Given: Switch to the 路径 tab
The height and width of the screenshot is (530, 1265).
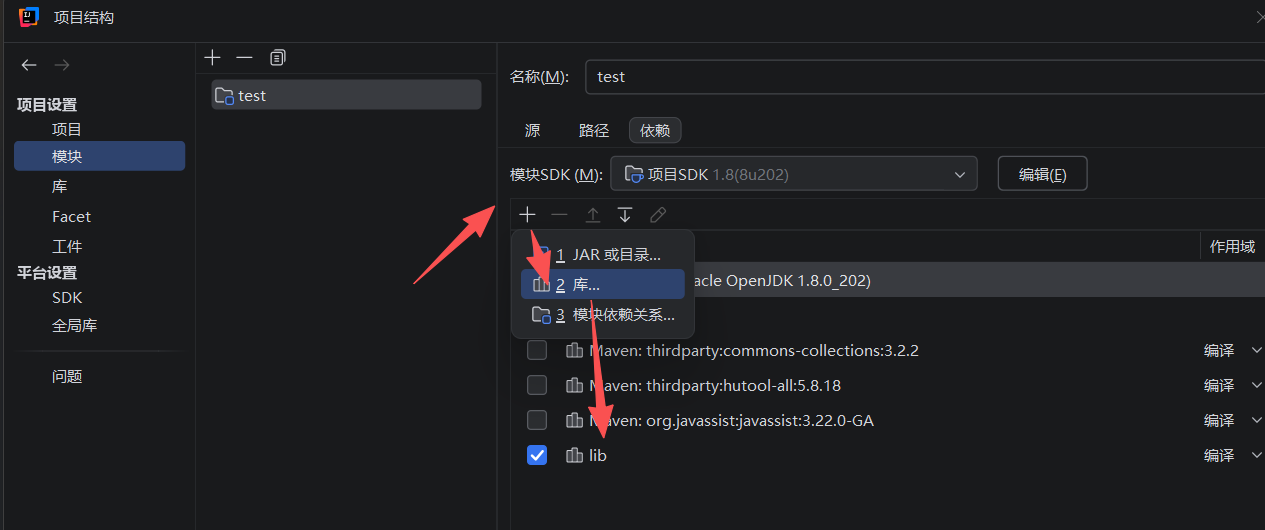Looking at the screenshot, I should click(593, 130).
